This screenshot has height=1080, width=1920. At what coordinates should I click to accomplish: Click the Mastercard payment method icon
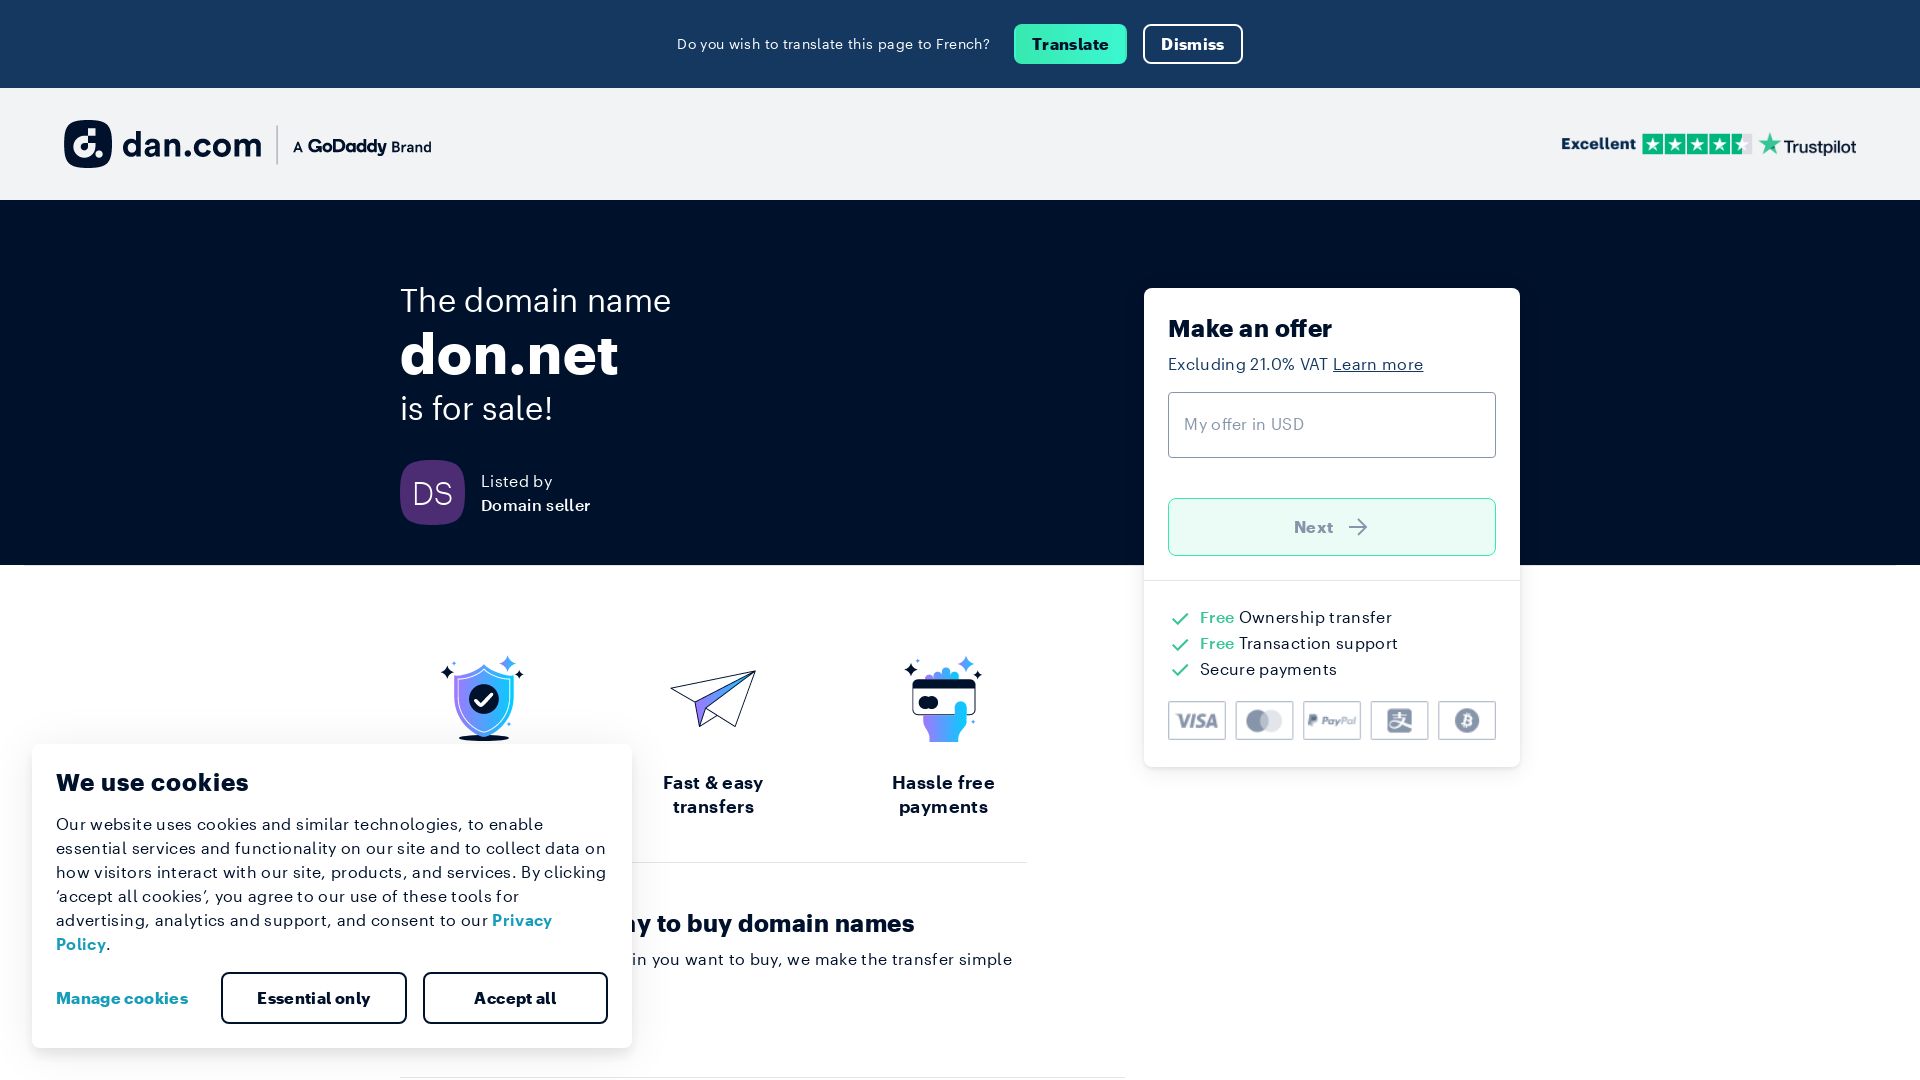tap(1263, 720)
